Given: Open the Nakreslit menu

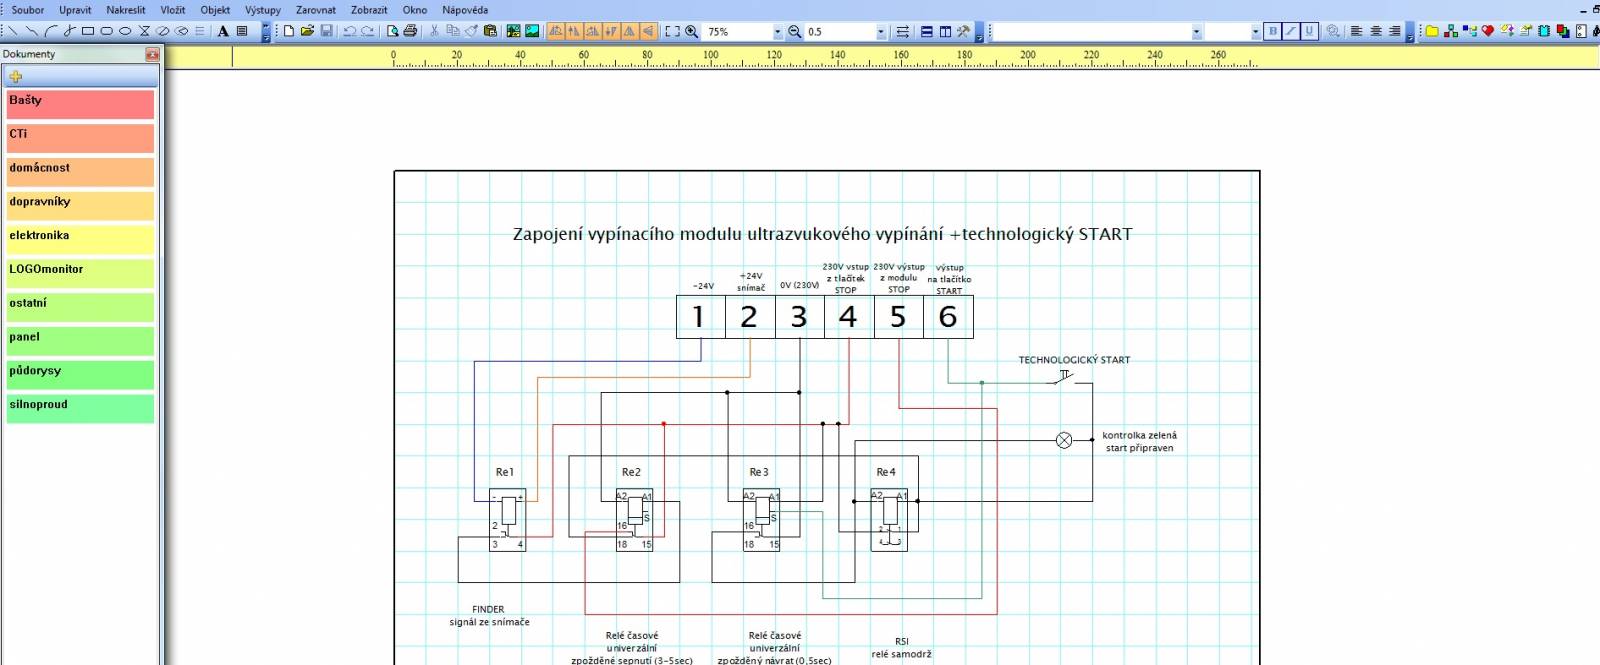Looking at the screenshot, I should point(126,10).
